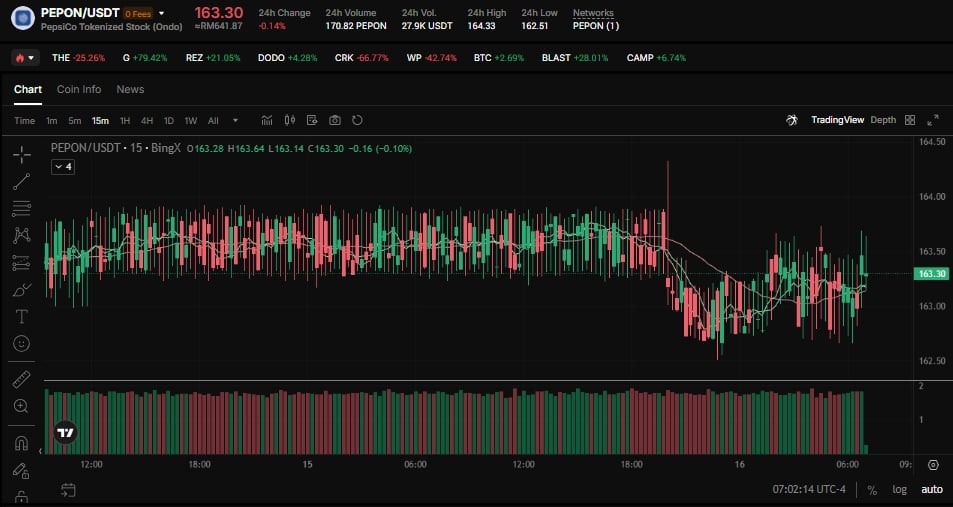Open the emoji sticker tool

[x=21, y=343]
